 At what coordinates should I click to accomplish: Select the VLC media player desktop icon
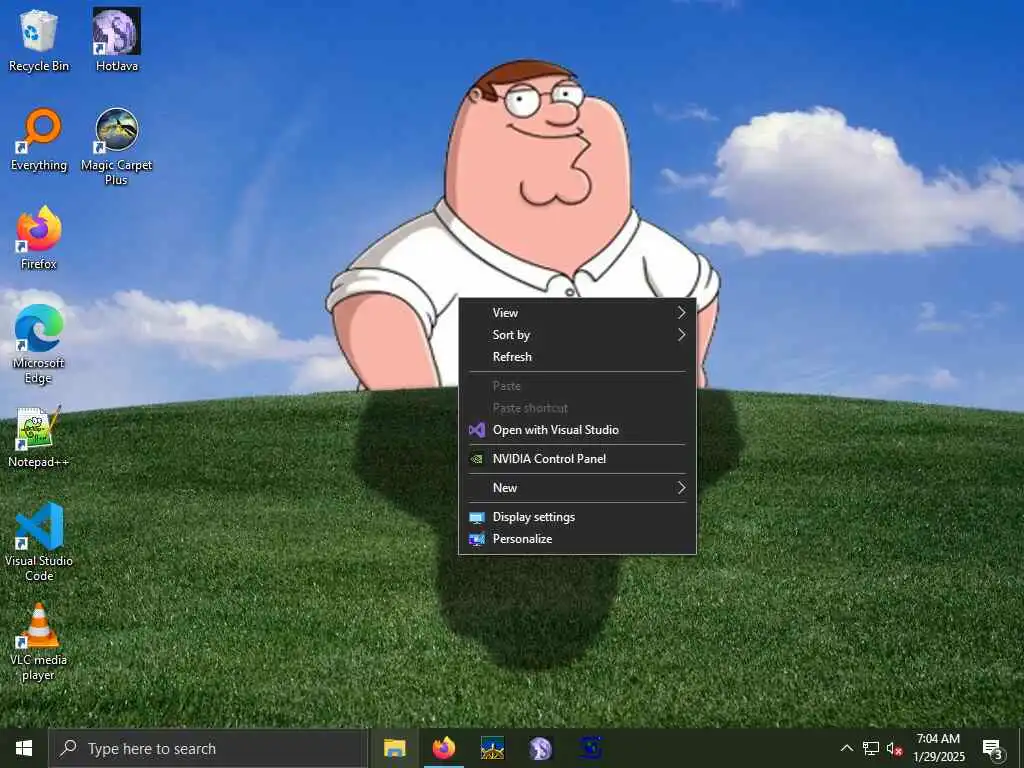click(39, 643)
